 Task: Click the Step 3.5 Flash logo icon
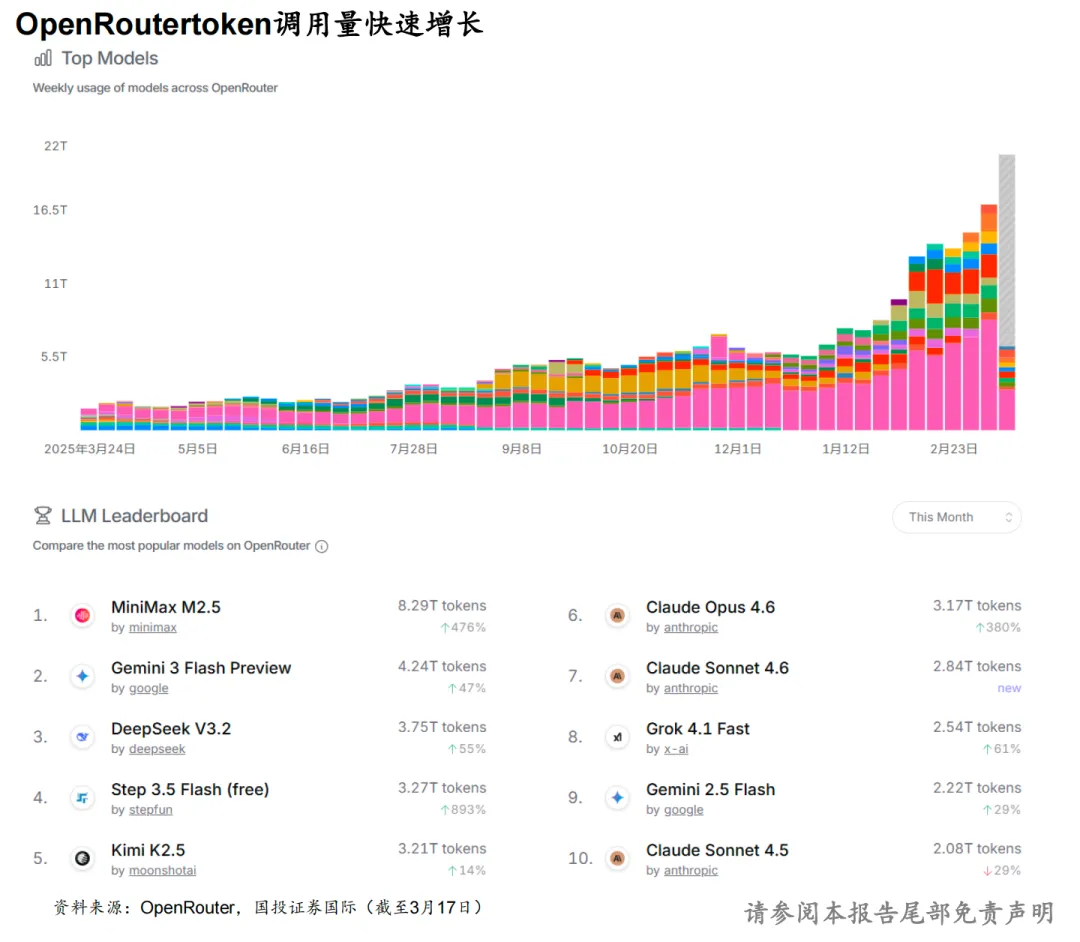click(83, 797)
